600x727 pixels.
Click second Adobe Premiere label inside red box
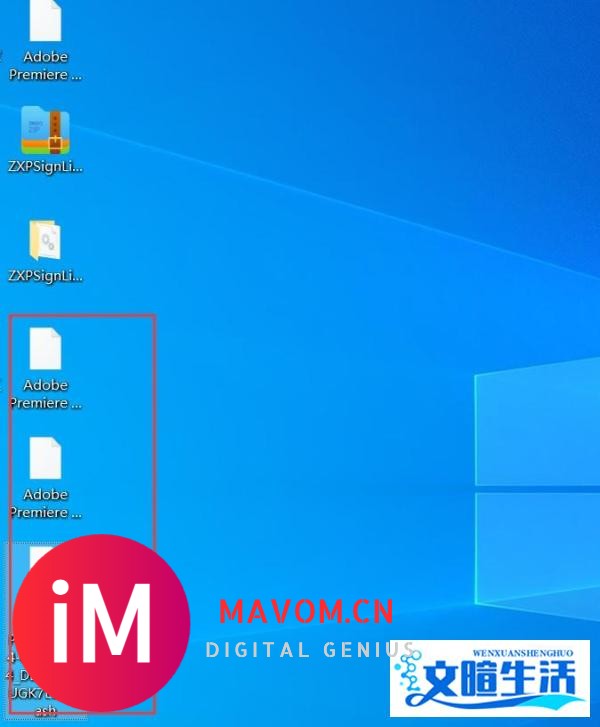point(45,503)
